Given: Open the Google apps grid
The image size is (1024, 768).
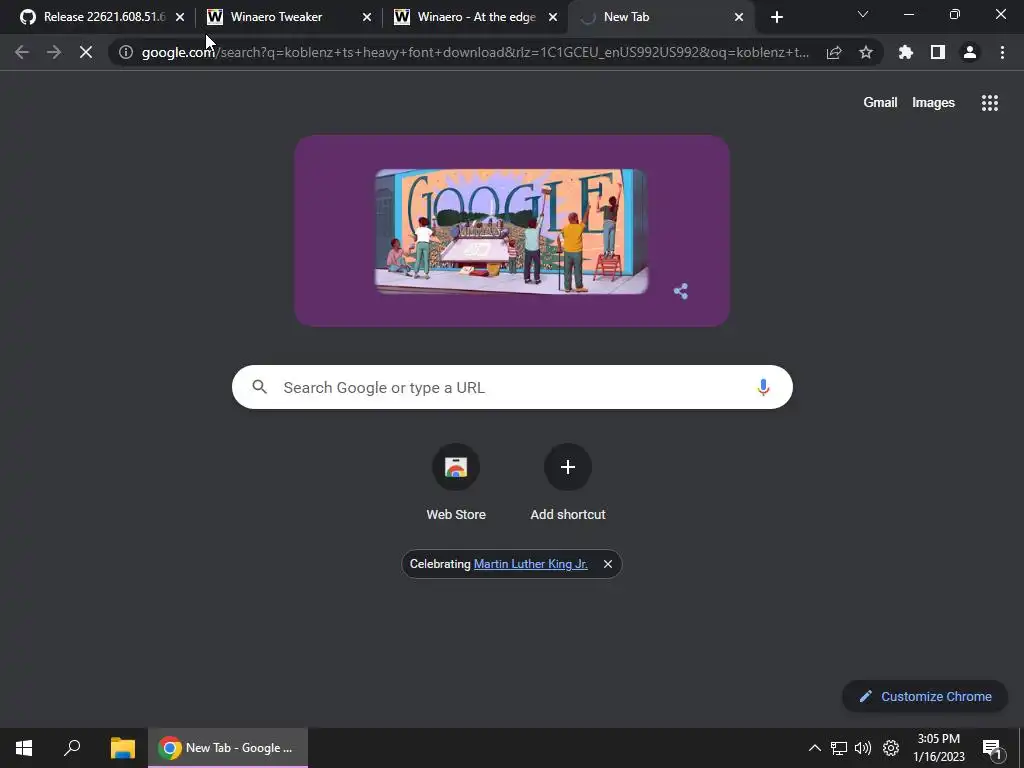Looking at the screenshot, I should coord(990,103).
